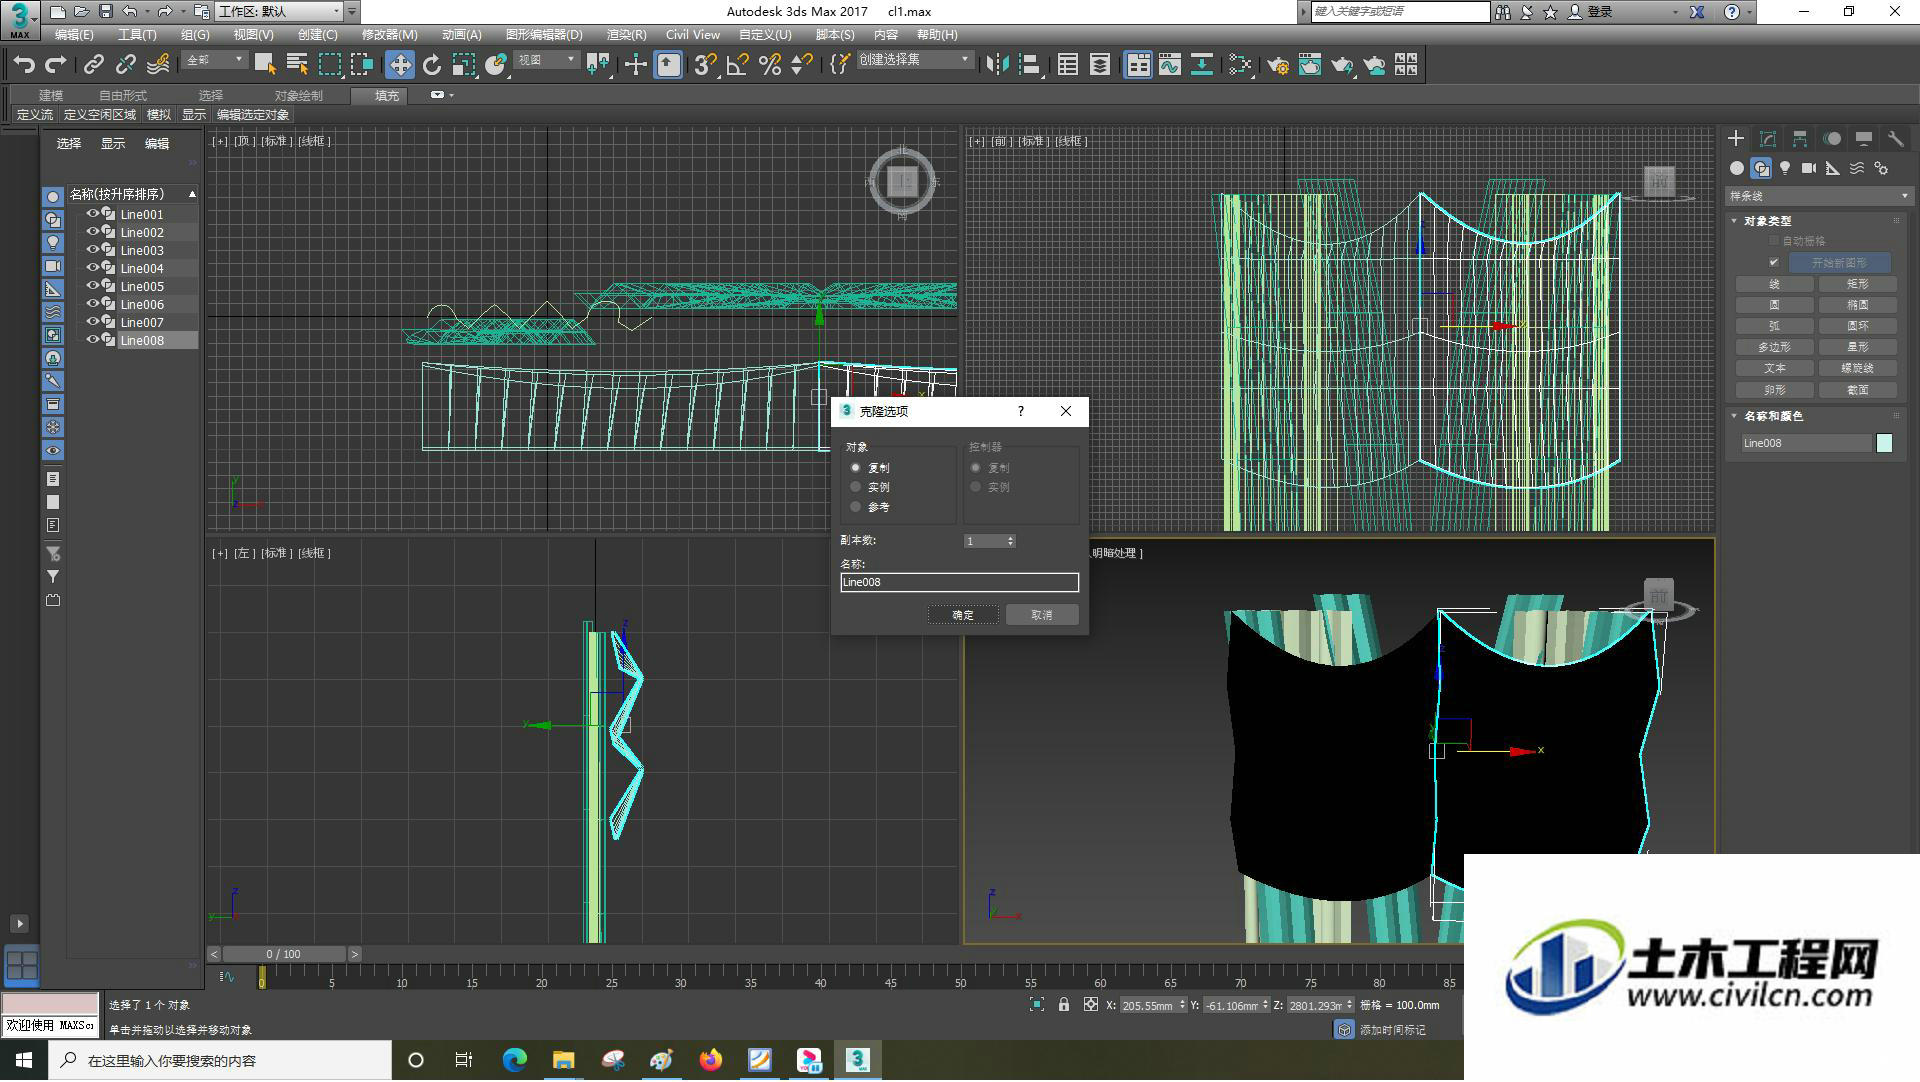Open the Create Selection Set dropdown
1920x1082 pixels.
click(914, 60)
